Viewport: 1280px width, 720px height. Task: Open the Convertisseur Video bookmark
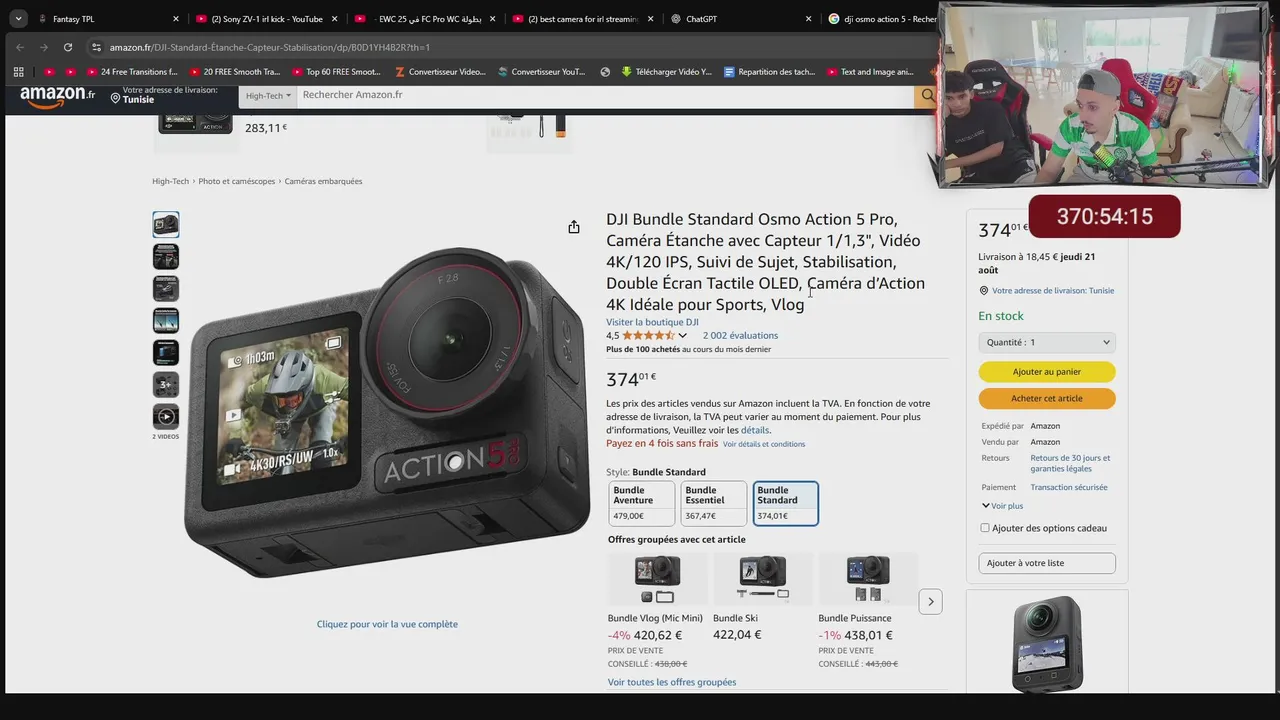(x=441, y=72)
